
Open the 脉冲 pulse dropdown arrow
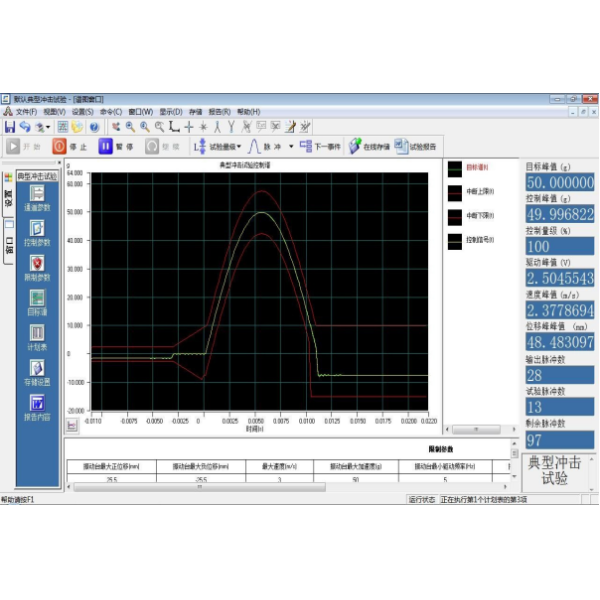(x=291, y=147)
